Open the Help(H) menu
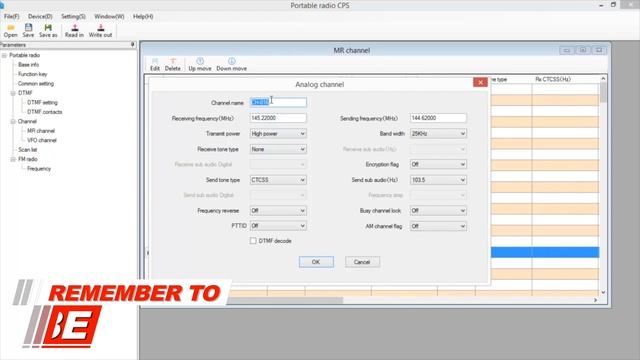Image resolution: width=640 pixels, height=360 pixels. point(143,16)
